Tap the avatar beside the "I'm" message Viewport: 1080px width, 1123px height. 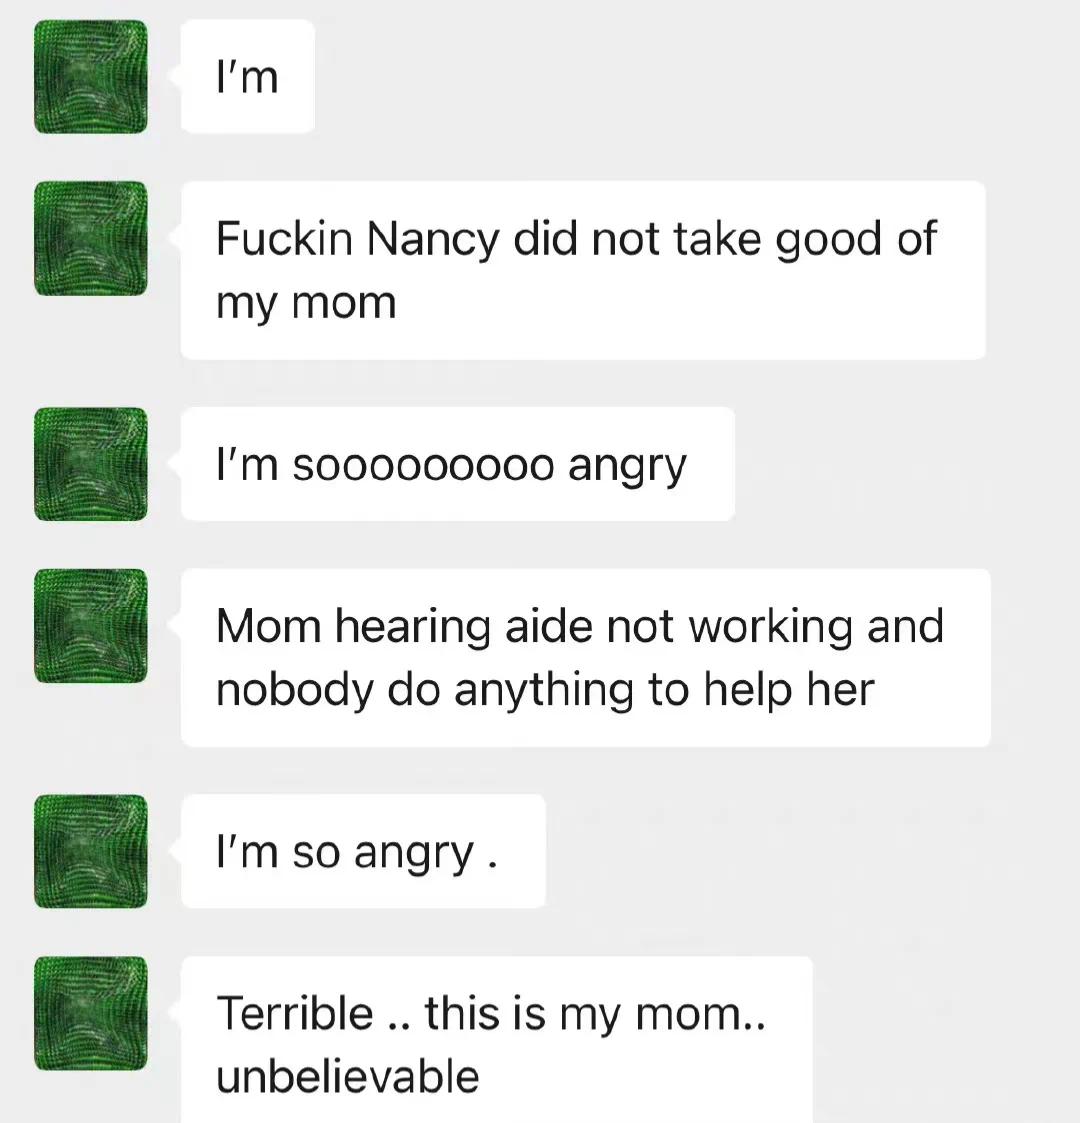pos(91,76)
